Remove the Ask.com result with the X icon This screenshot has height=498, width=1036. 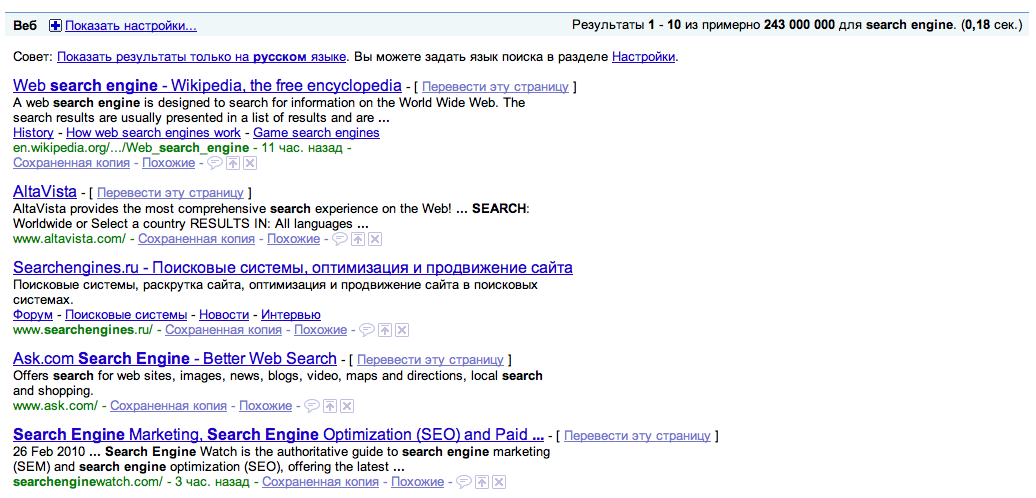click(x=347, y=406)
